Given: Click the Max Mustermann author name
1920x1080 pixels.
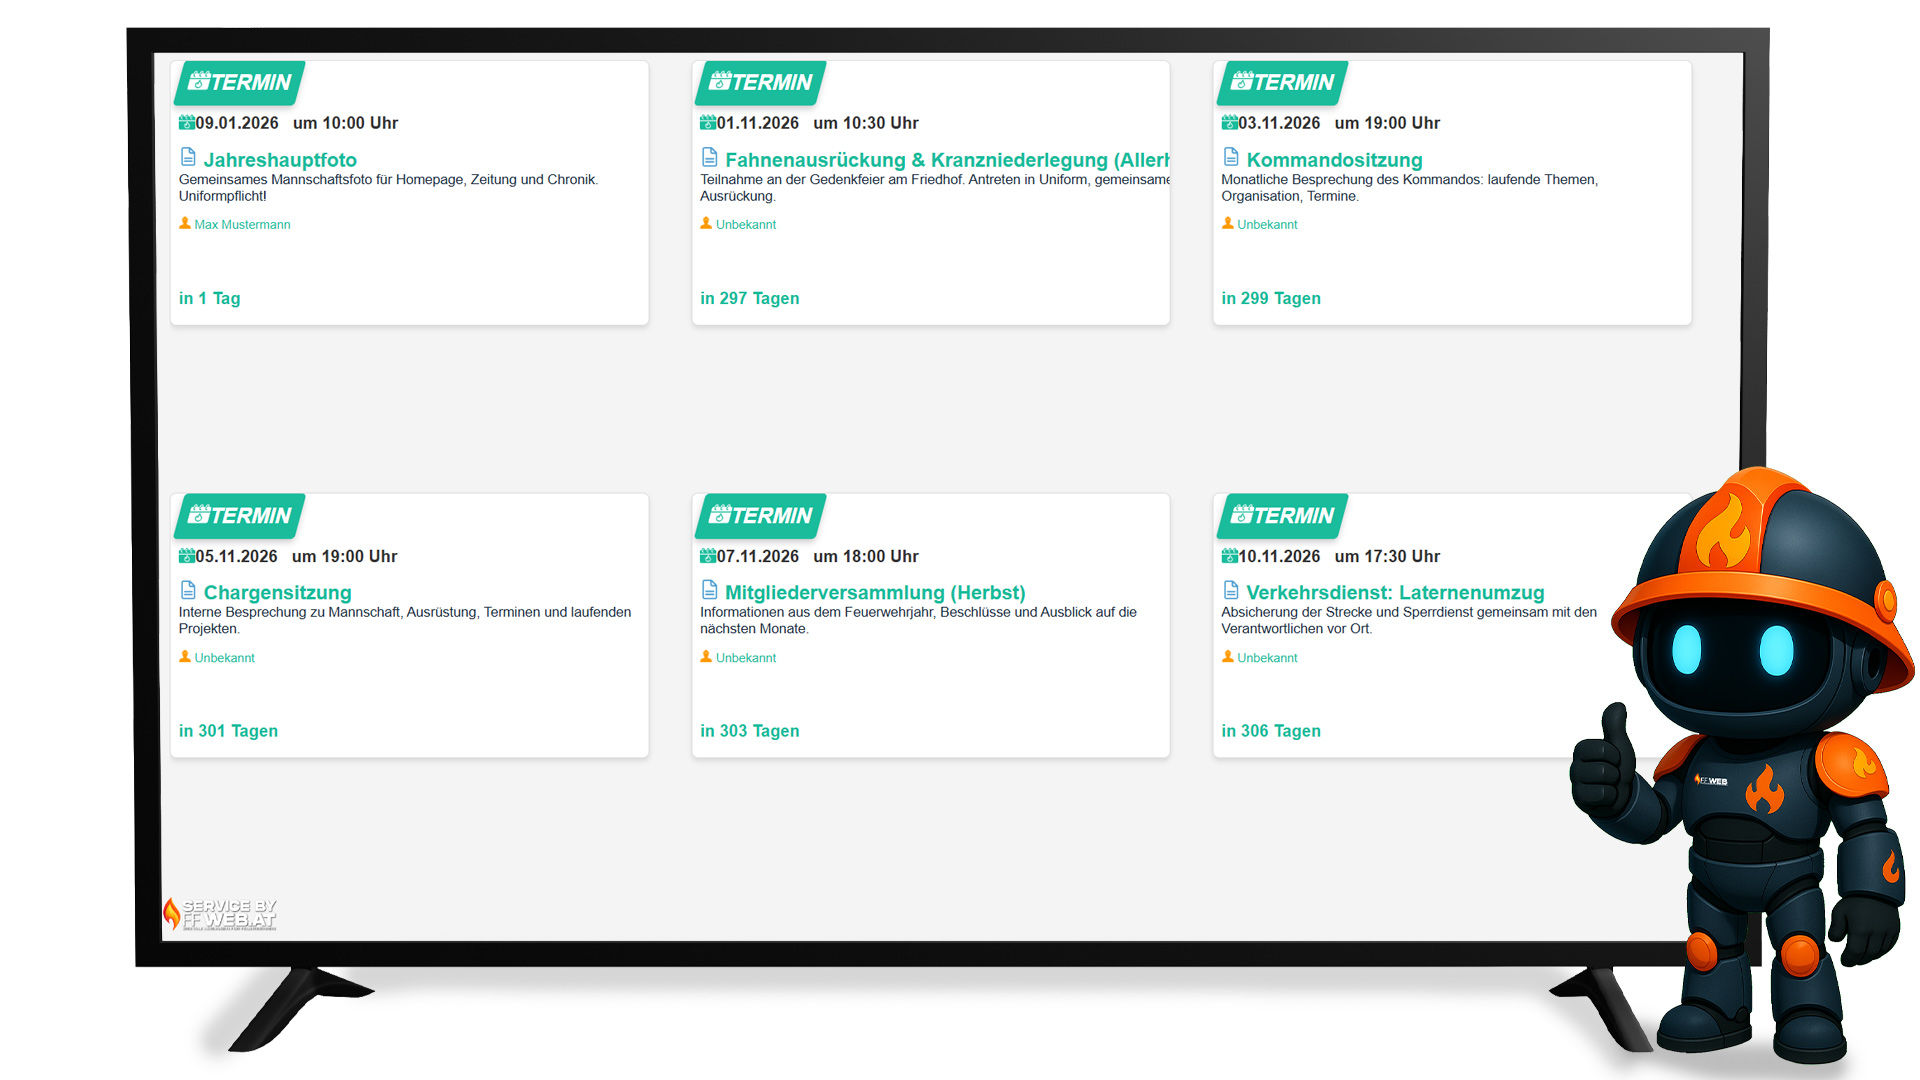Looking at the screenshot, I should [242, 225].
